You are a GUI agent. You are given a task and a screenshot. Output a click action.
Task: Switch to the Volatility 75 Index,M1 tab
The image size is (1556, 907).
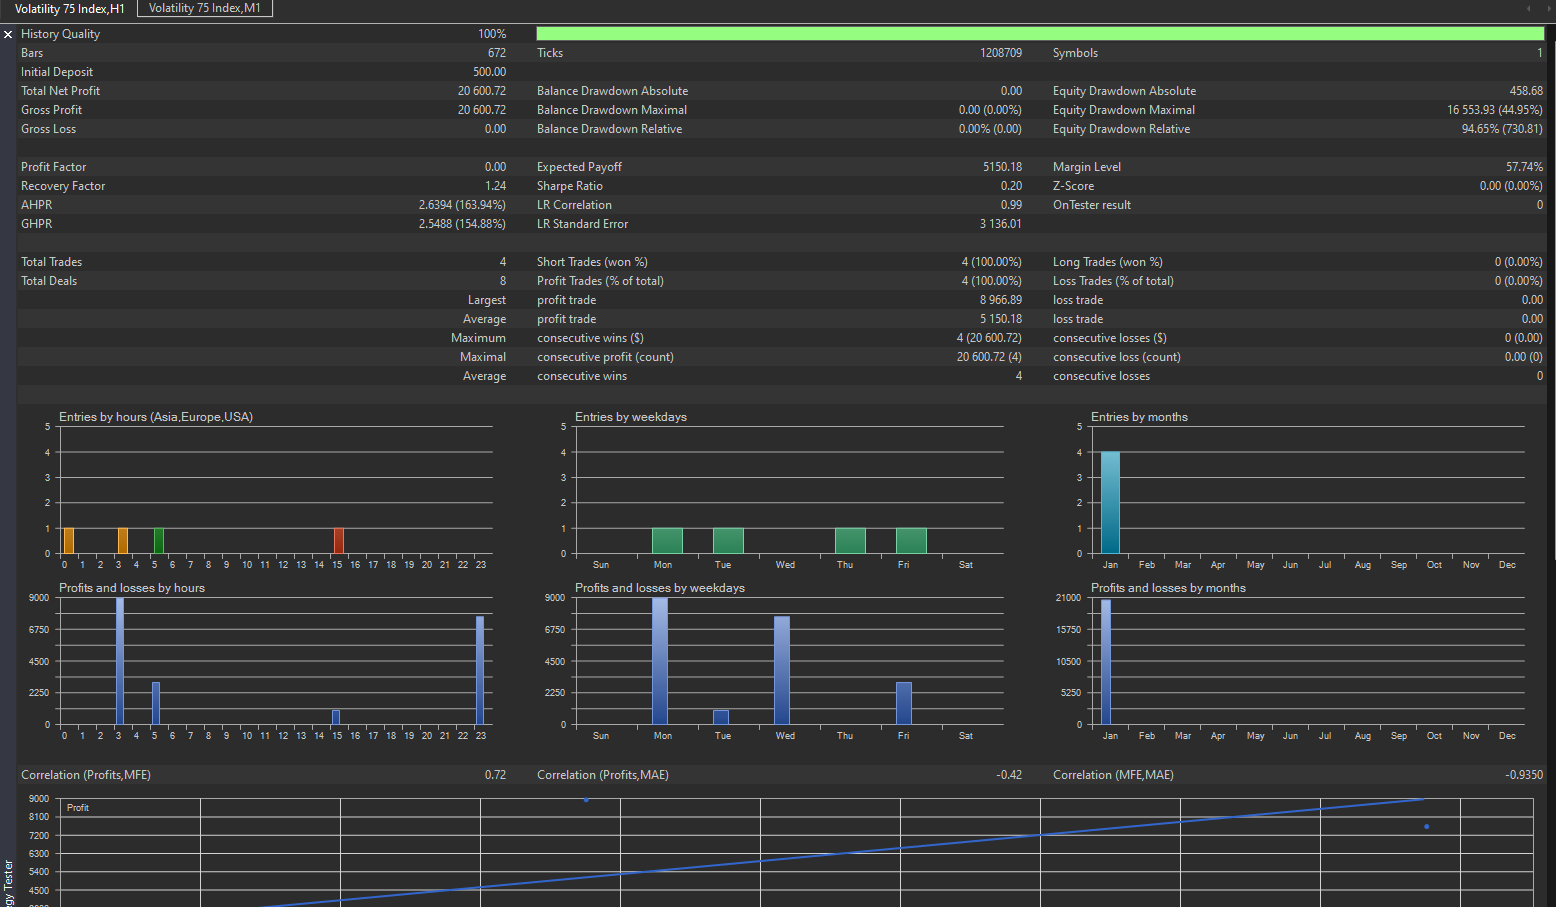coord(204,8)
